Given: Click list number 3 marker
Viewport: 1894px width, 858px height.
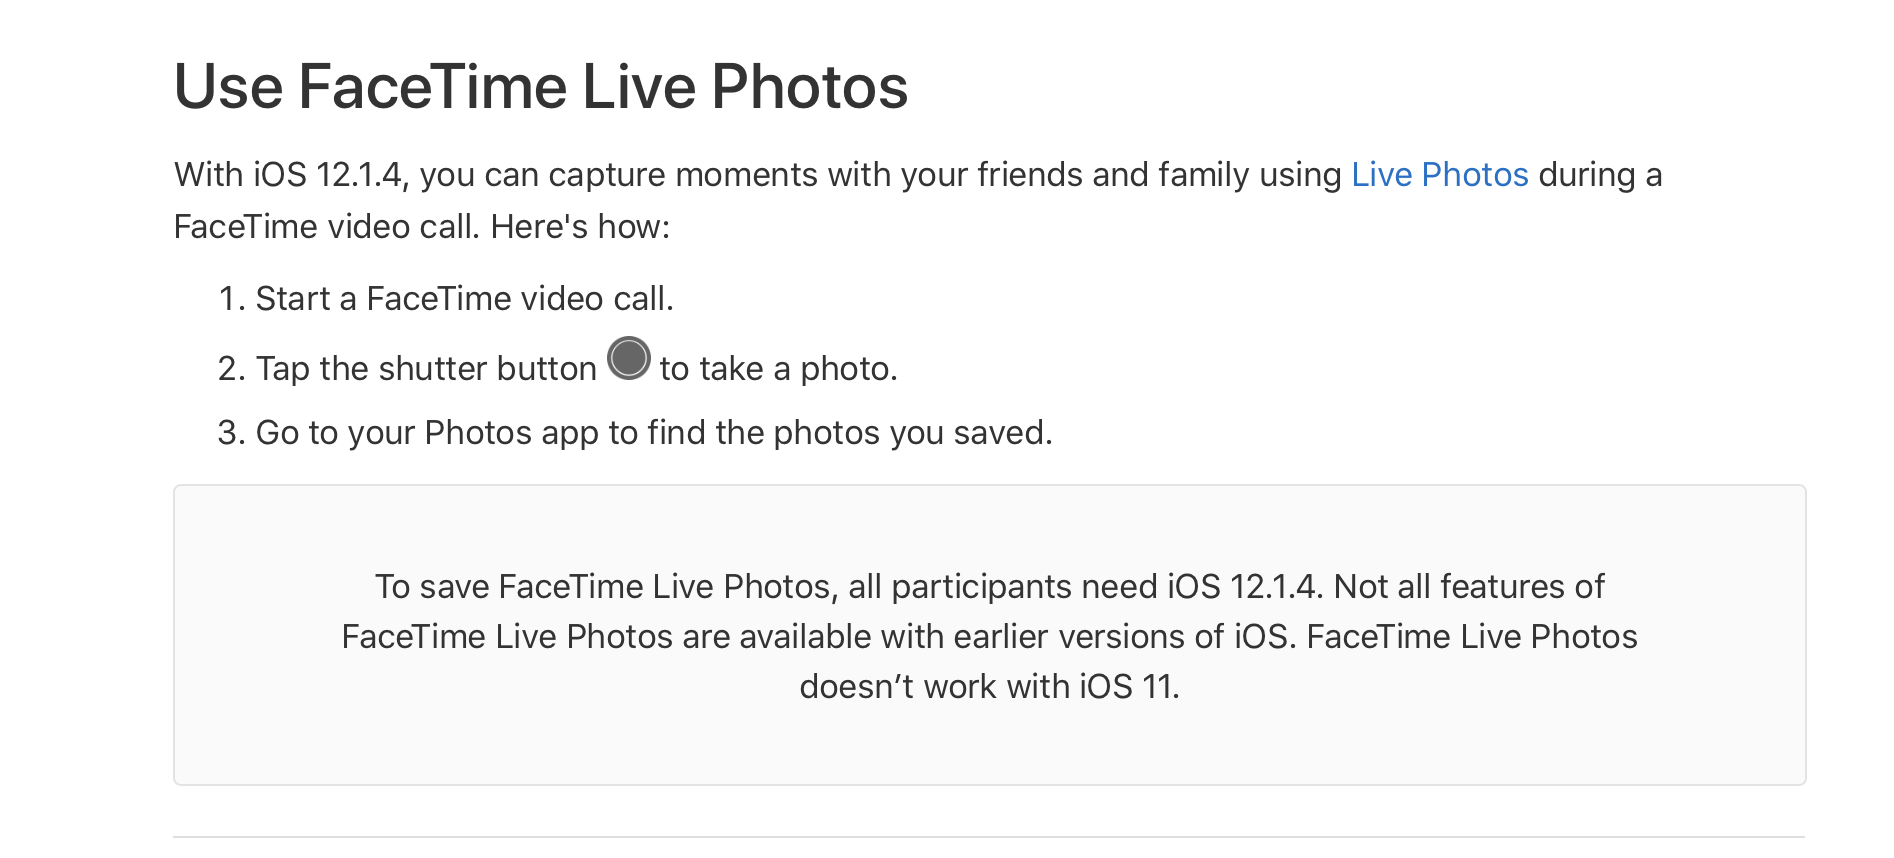Looking at the screenshot, I should [232, 433].
